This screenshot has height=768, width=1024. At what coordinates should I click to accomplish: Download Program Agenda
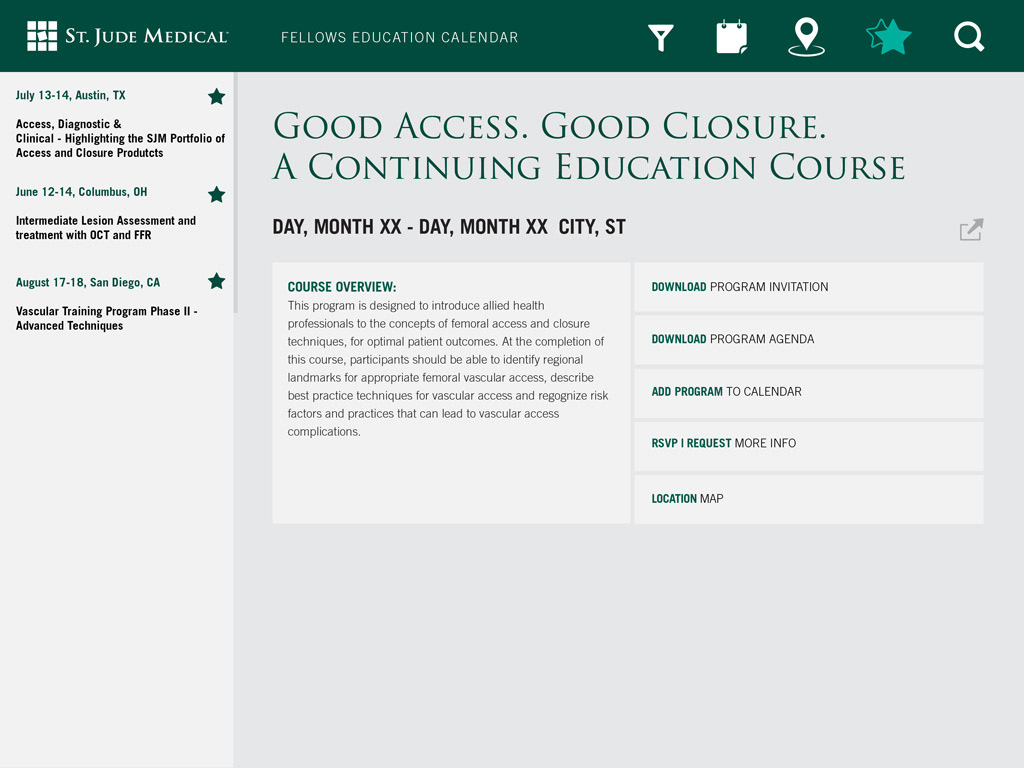[x=808, y=340]
